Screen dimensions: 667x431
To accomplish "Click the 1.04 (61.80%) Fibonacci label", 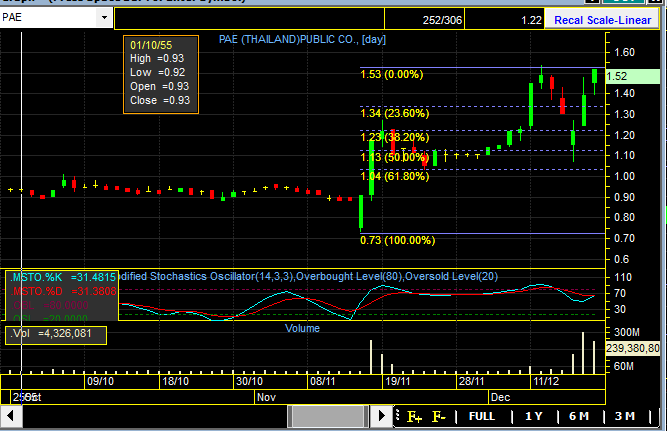I will (395, 176).
